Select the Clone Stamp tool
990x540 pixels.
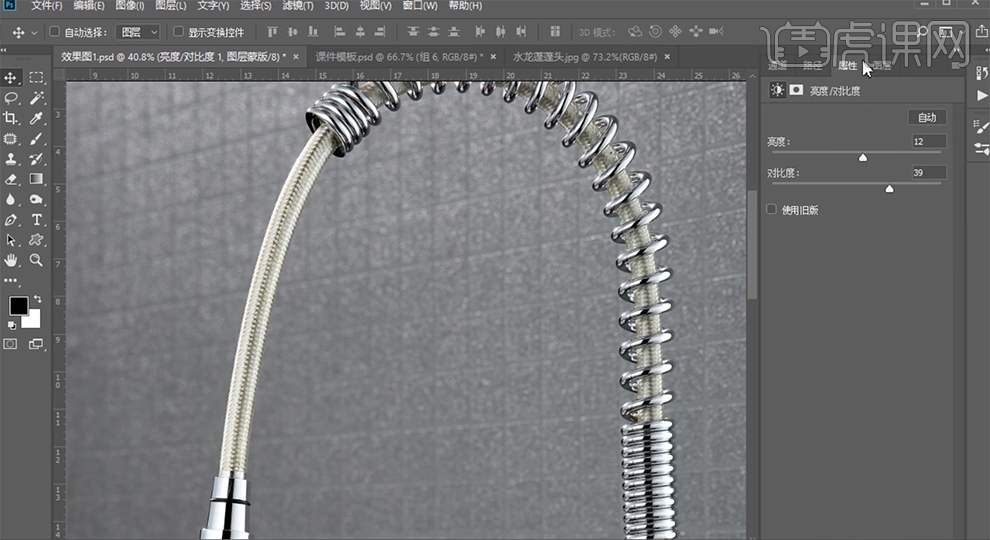(x=11, y=159)
